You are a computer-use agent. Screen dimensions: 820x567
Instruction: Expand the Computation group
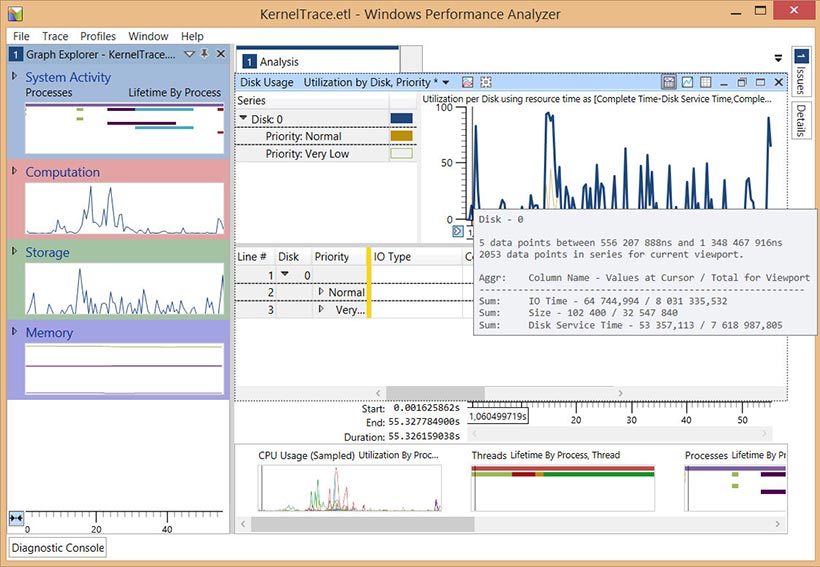point(15,171)
